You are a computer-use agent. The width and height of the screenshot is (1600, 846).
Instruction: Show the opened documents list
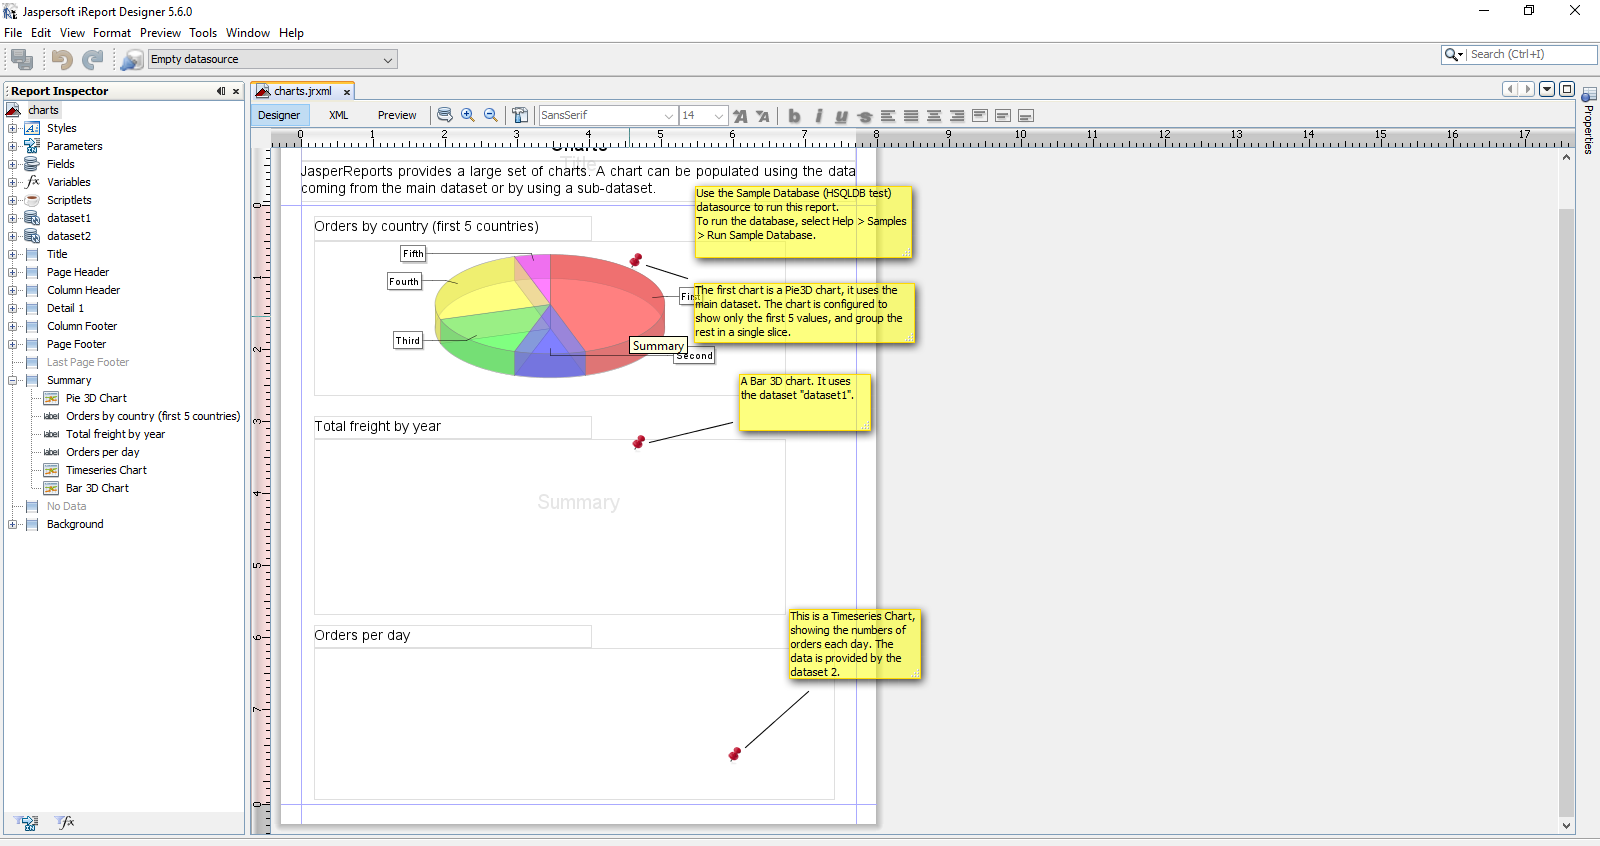click(x=1547, y=89)
